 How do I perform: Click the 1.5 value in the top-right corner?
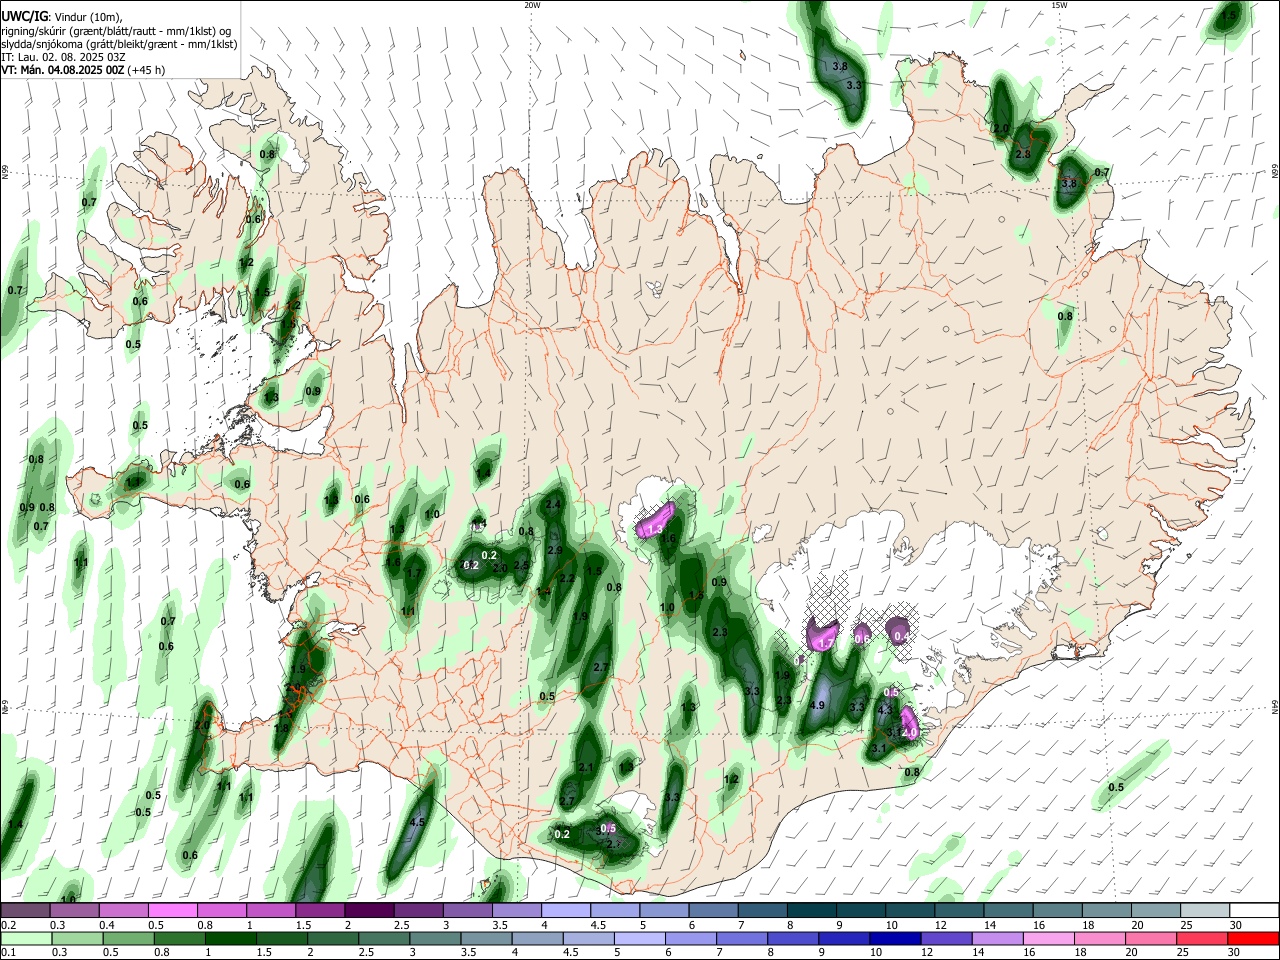point(1230,15)
